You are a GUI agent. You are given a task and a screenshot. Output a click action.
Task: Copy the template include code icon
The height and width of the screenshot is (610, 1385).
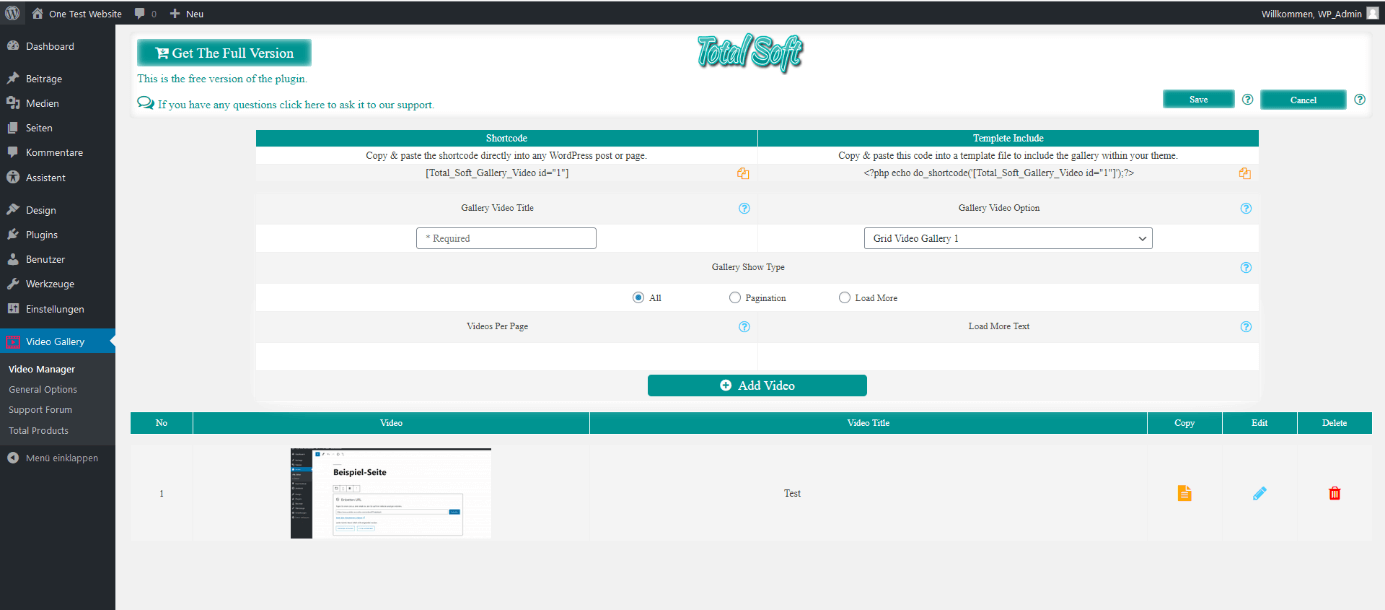tap(1245, 173)
